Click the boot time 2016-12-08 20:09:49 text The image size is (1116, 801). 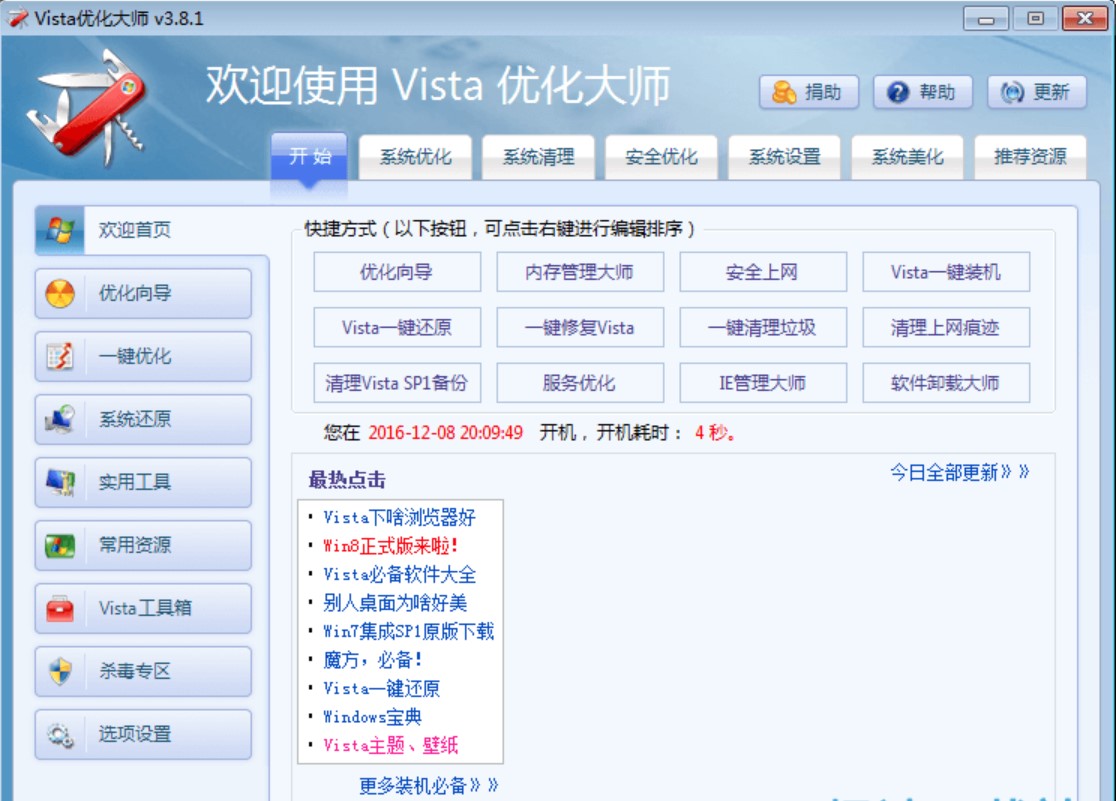(446, 432)
